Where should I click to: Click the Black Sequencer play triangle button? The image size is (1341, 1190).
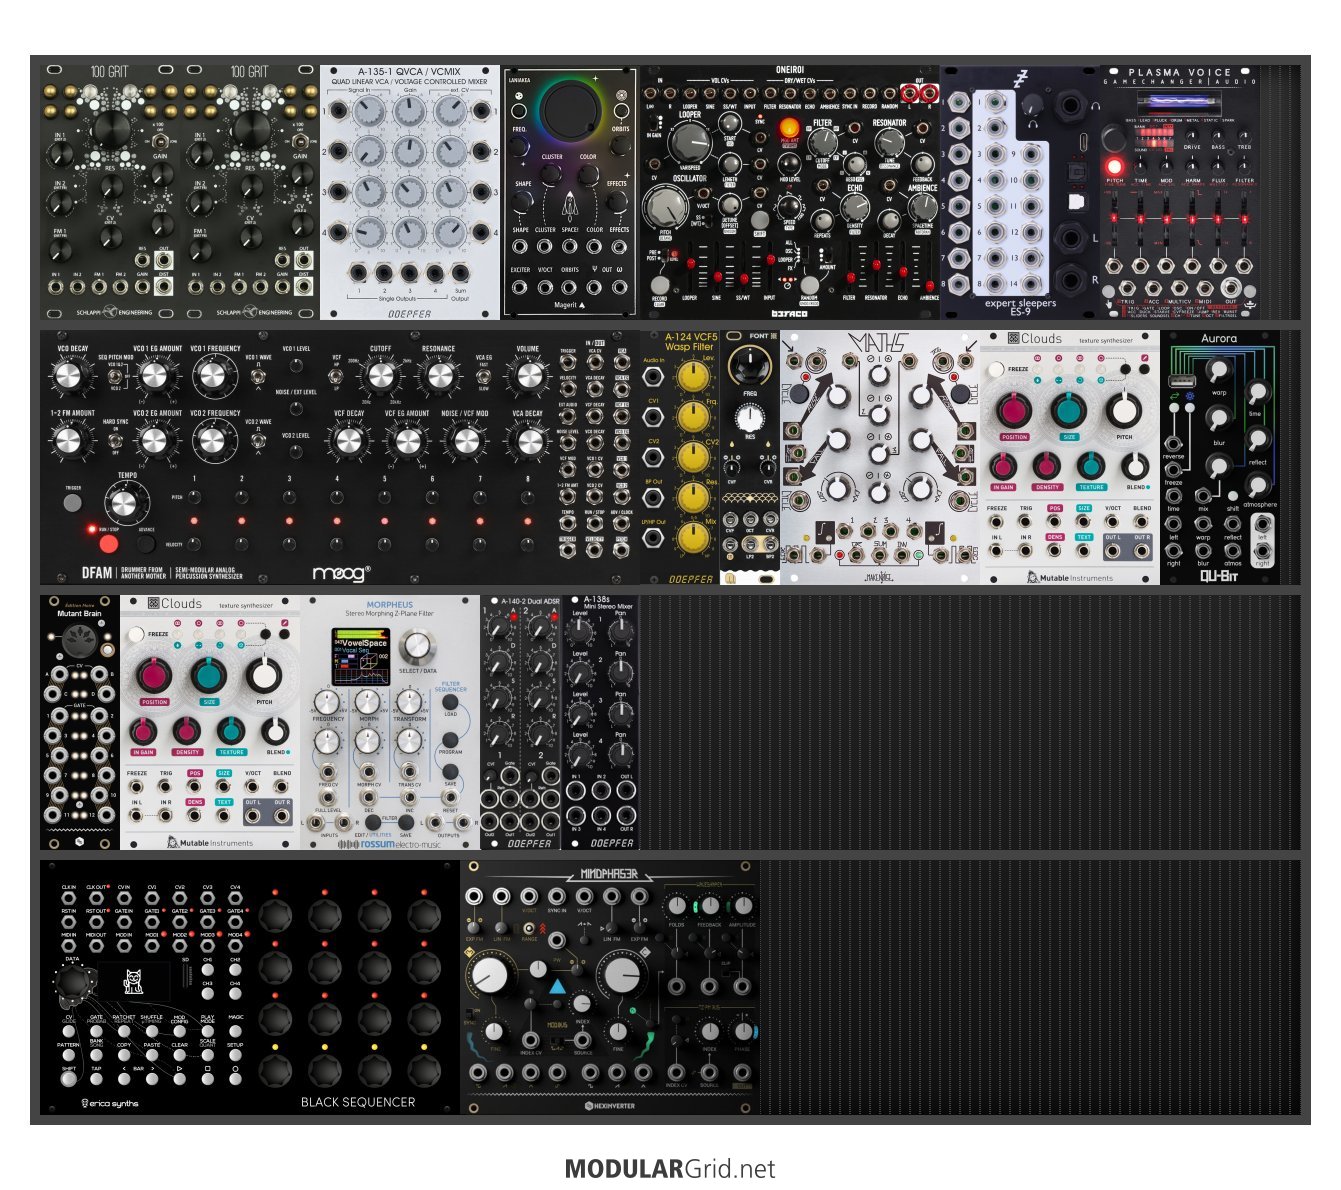click(180, 1079)
